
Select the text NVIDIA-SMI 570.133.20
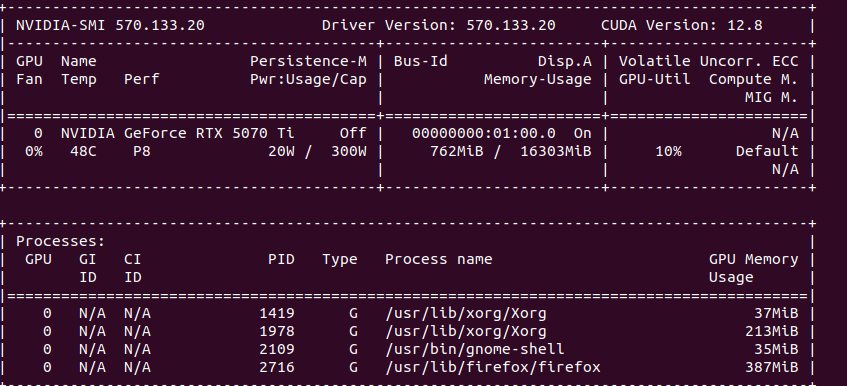tap(110, 25)
